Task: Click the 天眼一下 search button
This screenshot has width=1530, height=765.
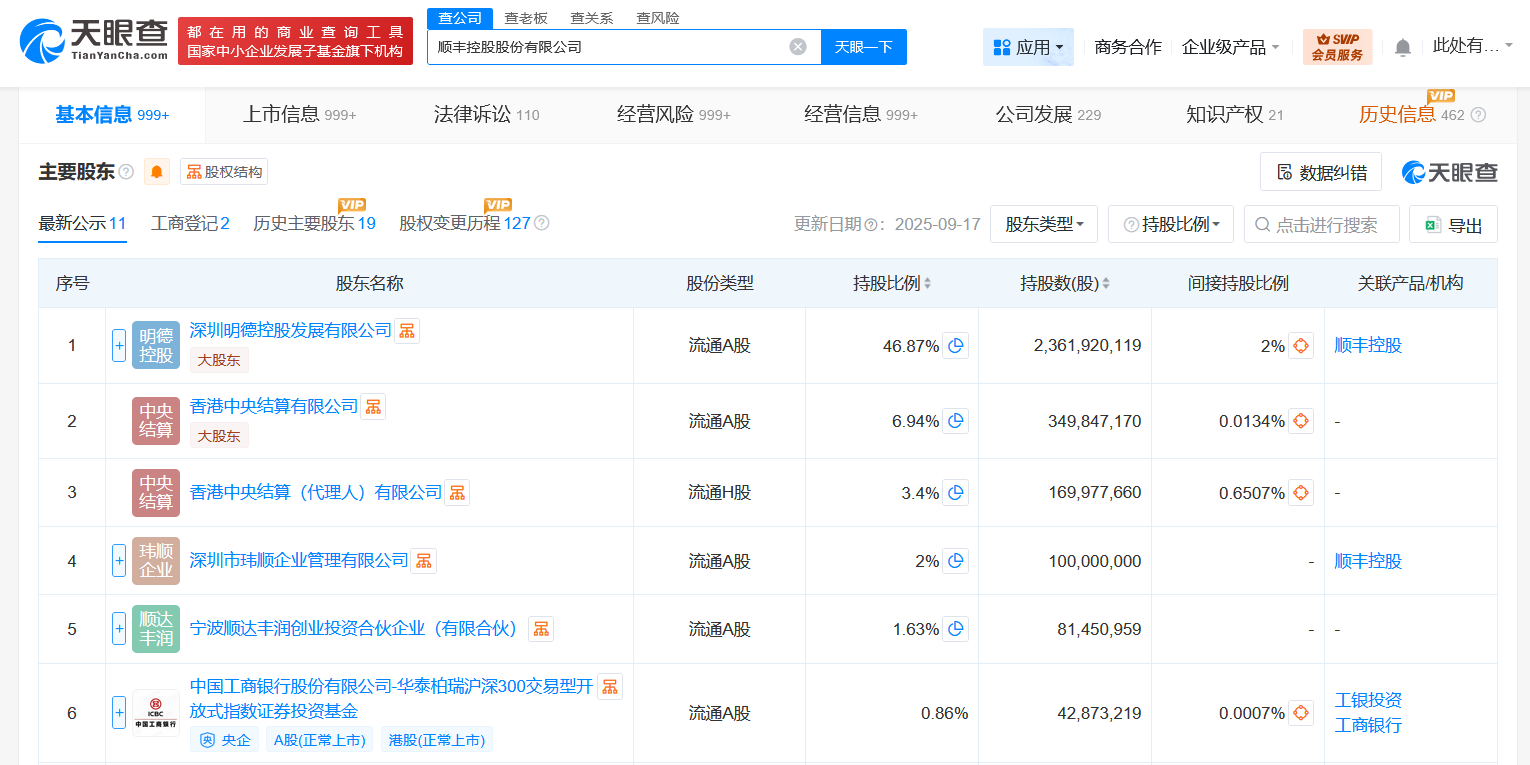Action: click(x=863, y=47)
